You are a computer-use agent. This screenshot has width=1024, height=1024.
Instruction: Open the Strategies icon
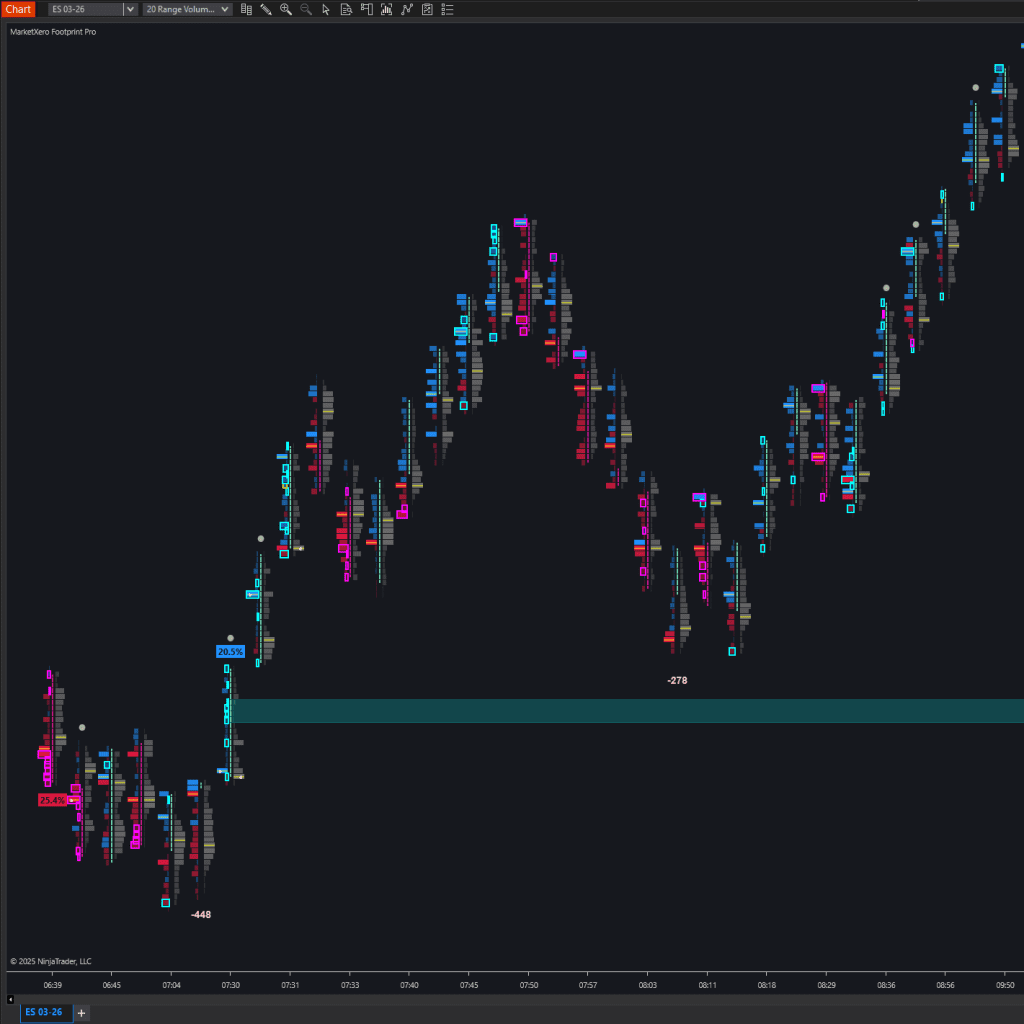[407, 9]
